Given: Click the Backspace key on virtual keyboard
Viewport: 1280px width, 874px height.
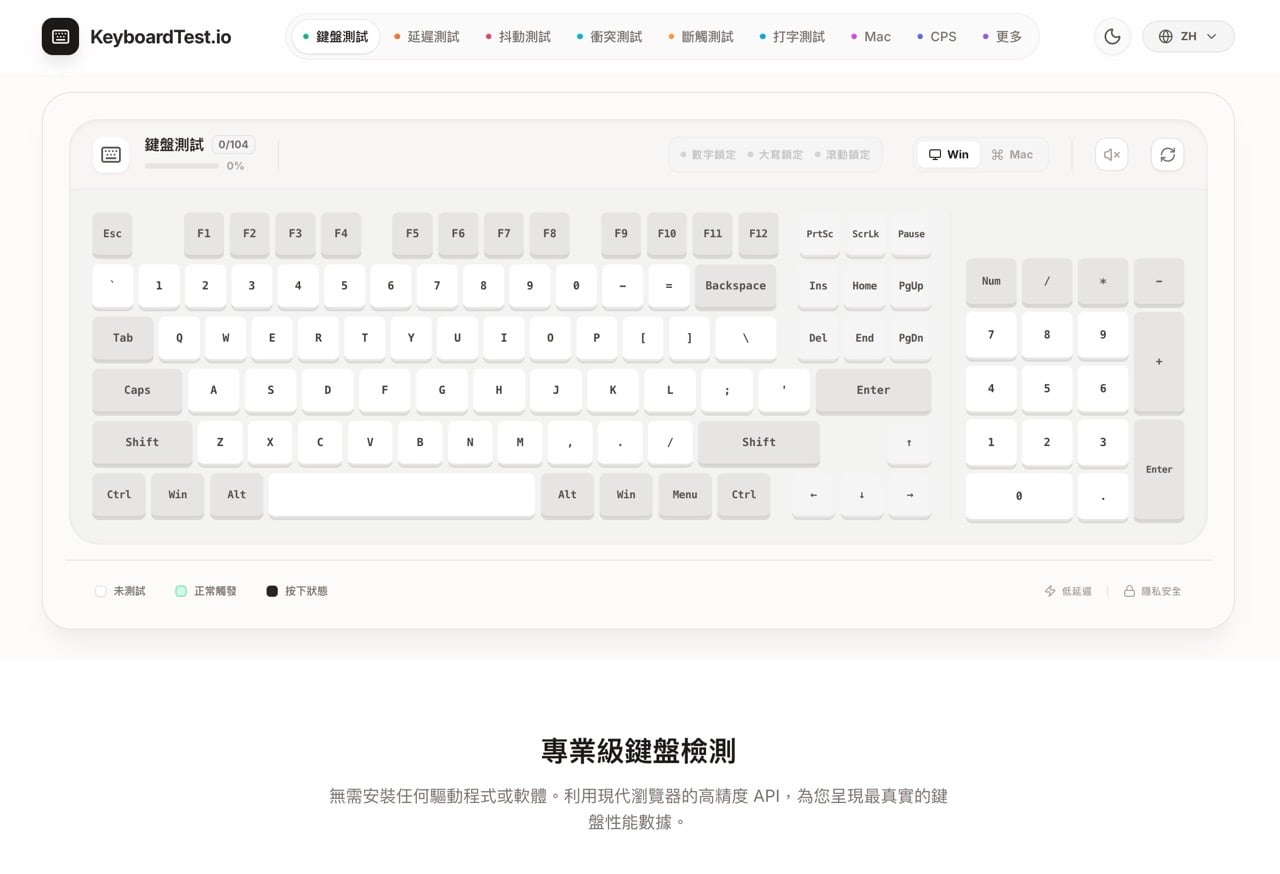Looking at the screenshot, I should (x=735, y=286).
